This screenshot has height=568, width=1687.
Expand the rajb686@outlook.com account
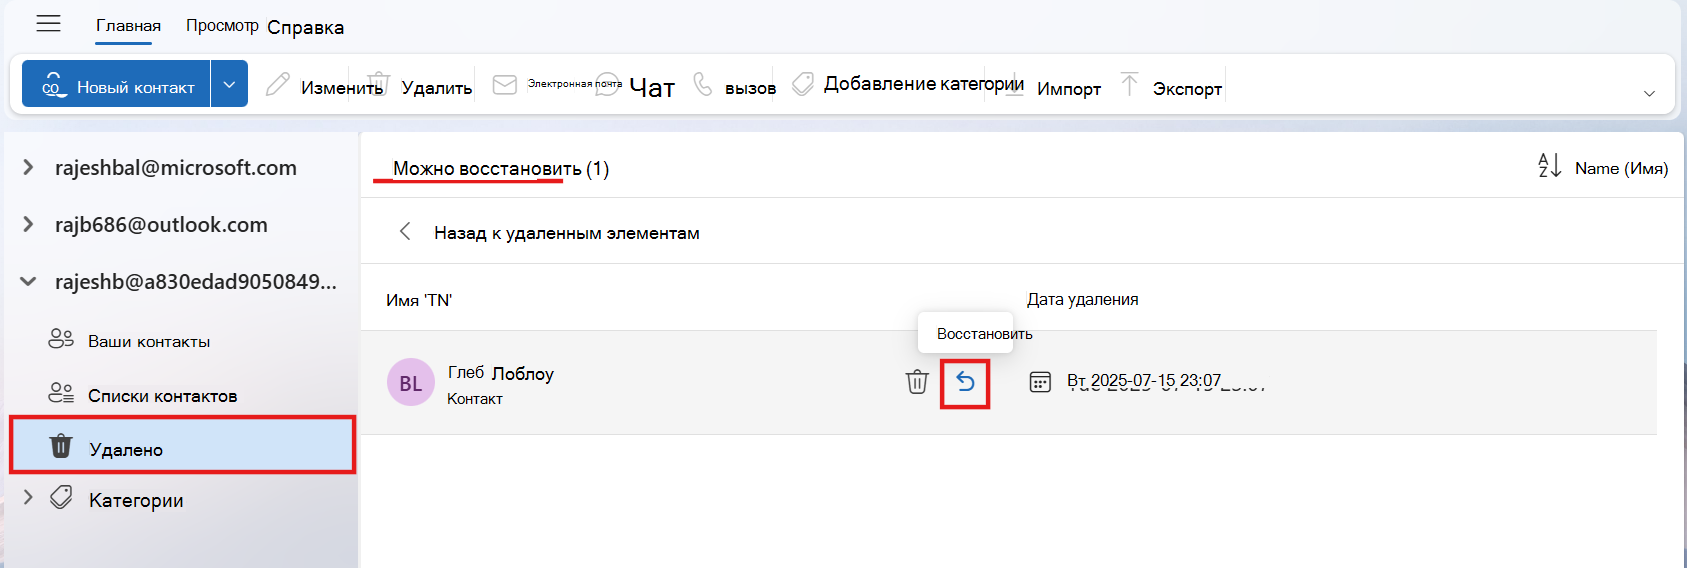tap(28, 224)
